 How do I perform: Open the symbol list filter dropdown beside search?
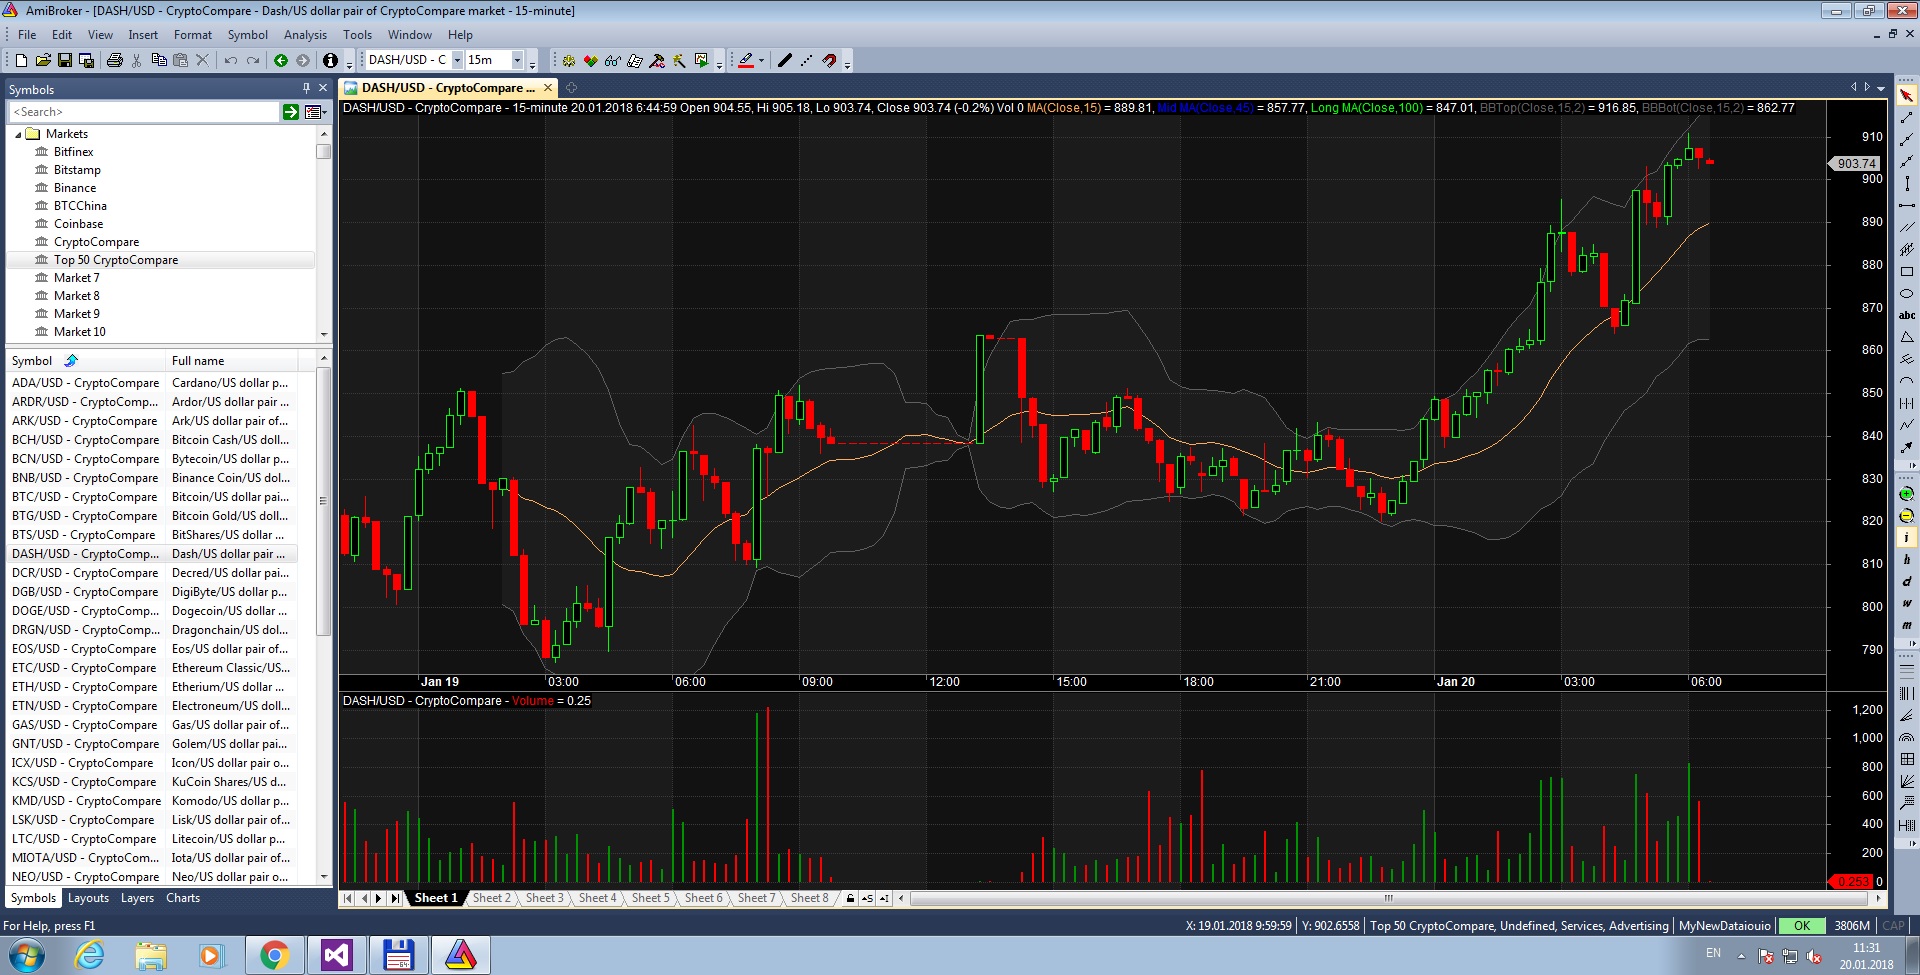pyautogui.click(x=315, y=112)
